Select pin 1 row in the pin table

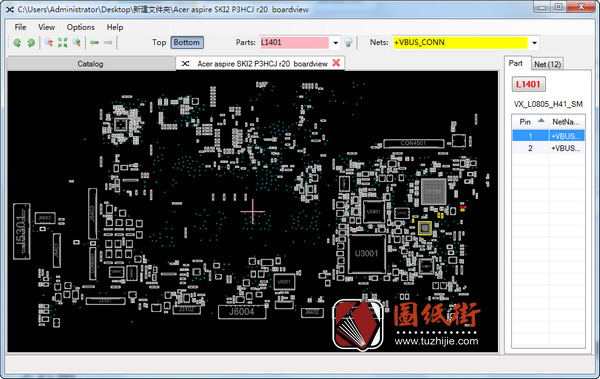pos(548,136)
